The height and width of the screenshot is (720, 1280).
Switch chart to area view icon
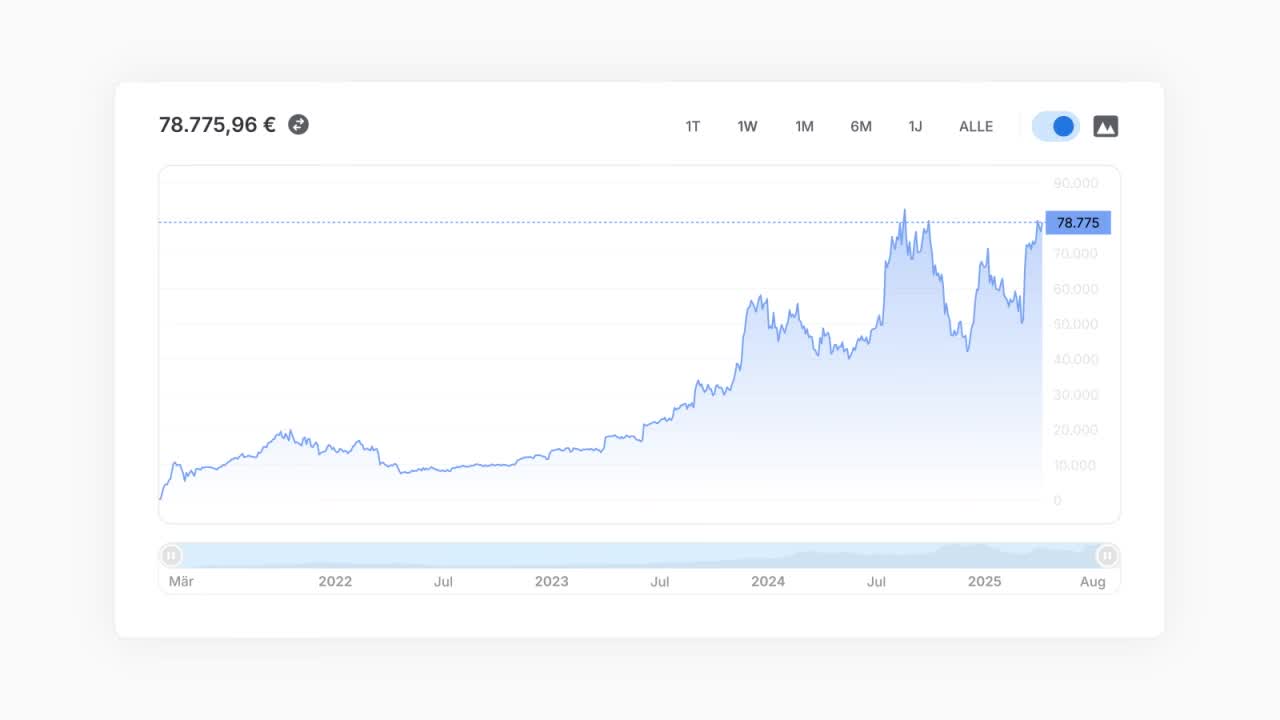(x=1105, y=126)
